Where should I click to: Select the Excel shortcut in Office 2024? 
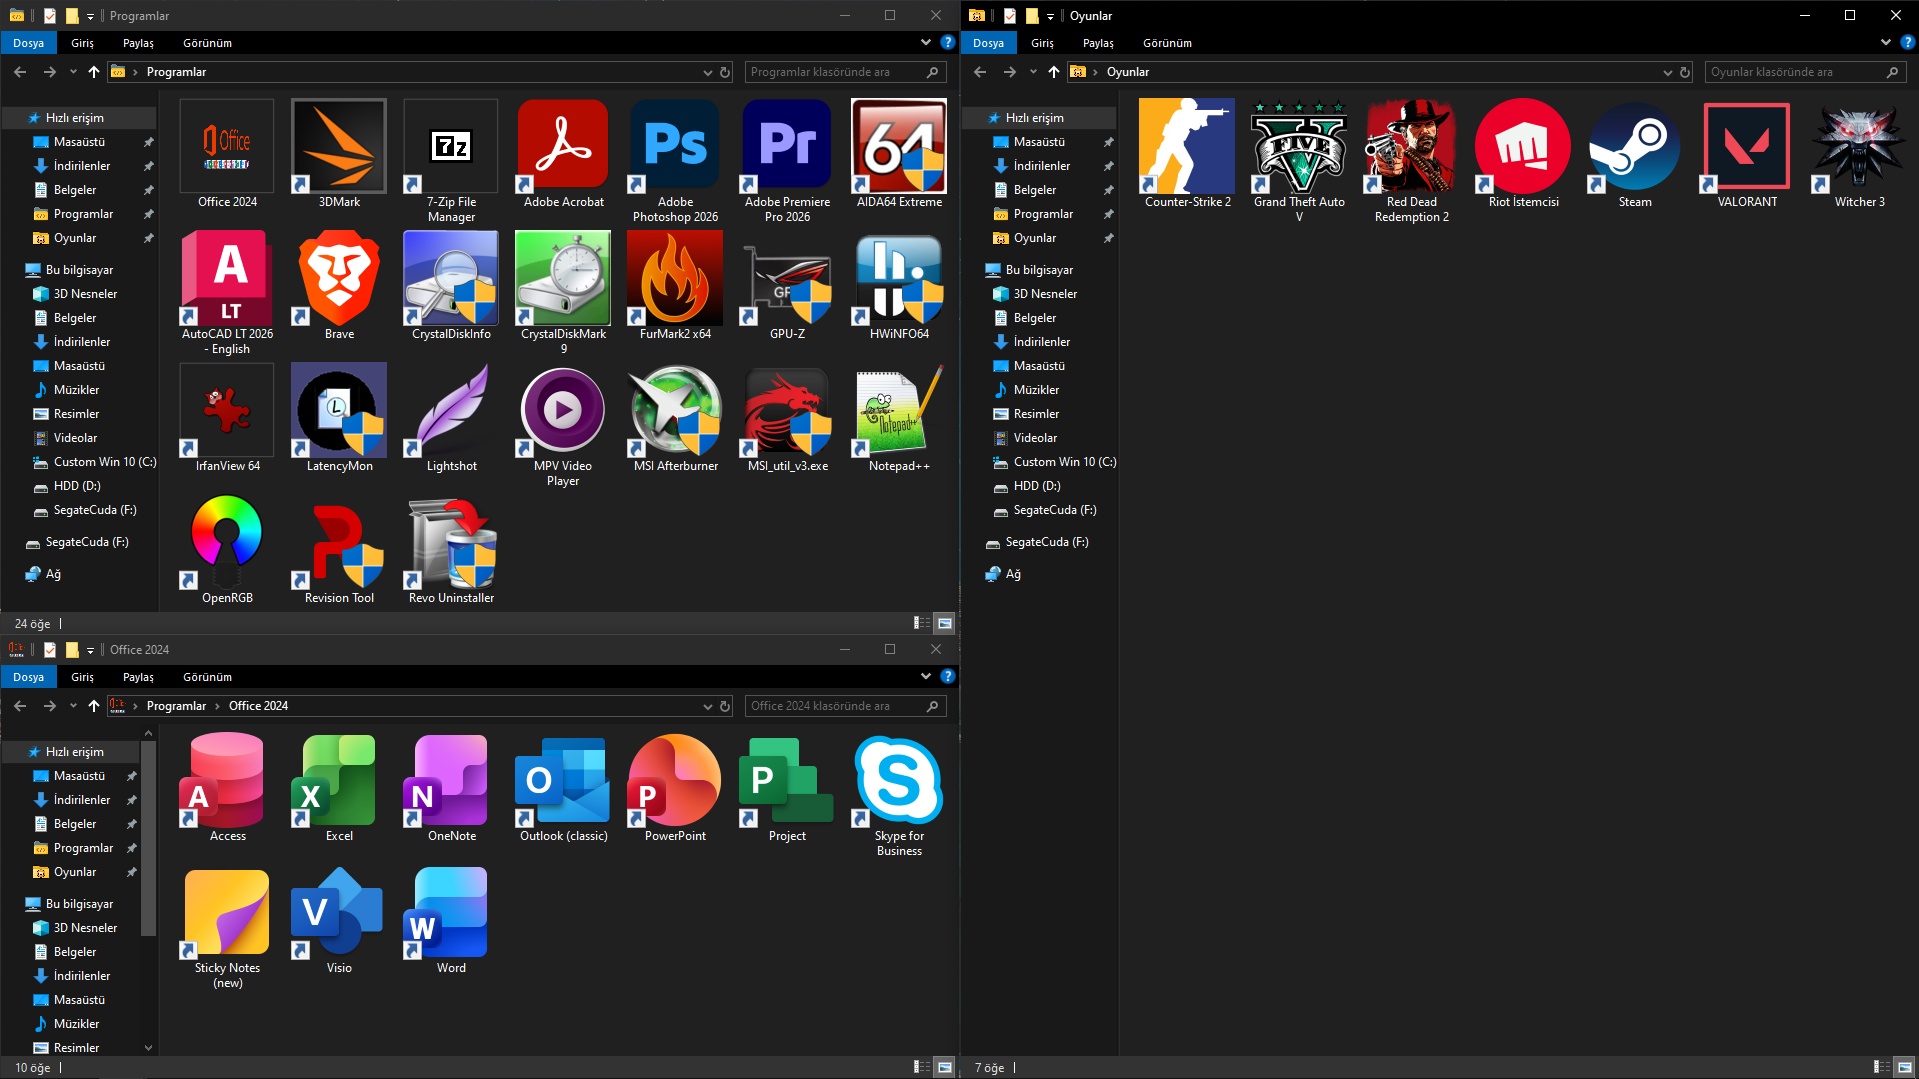coord(339,782)
